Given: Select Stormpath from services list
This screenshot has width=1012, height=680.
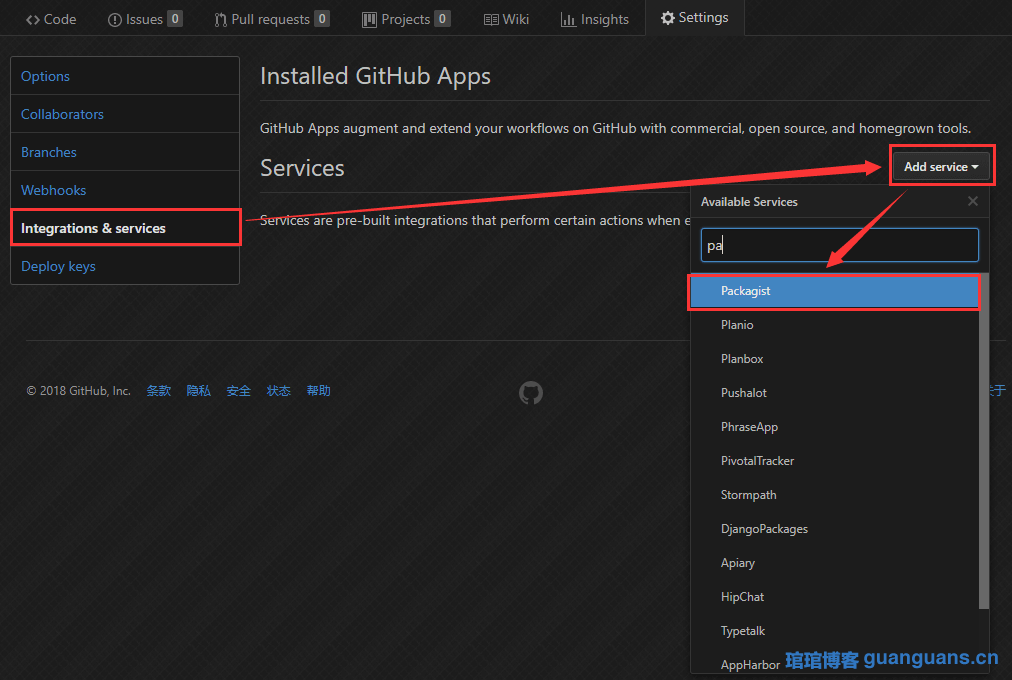Looking at the screenshot, I should pos(835,495).
